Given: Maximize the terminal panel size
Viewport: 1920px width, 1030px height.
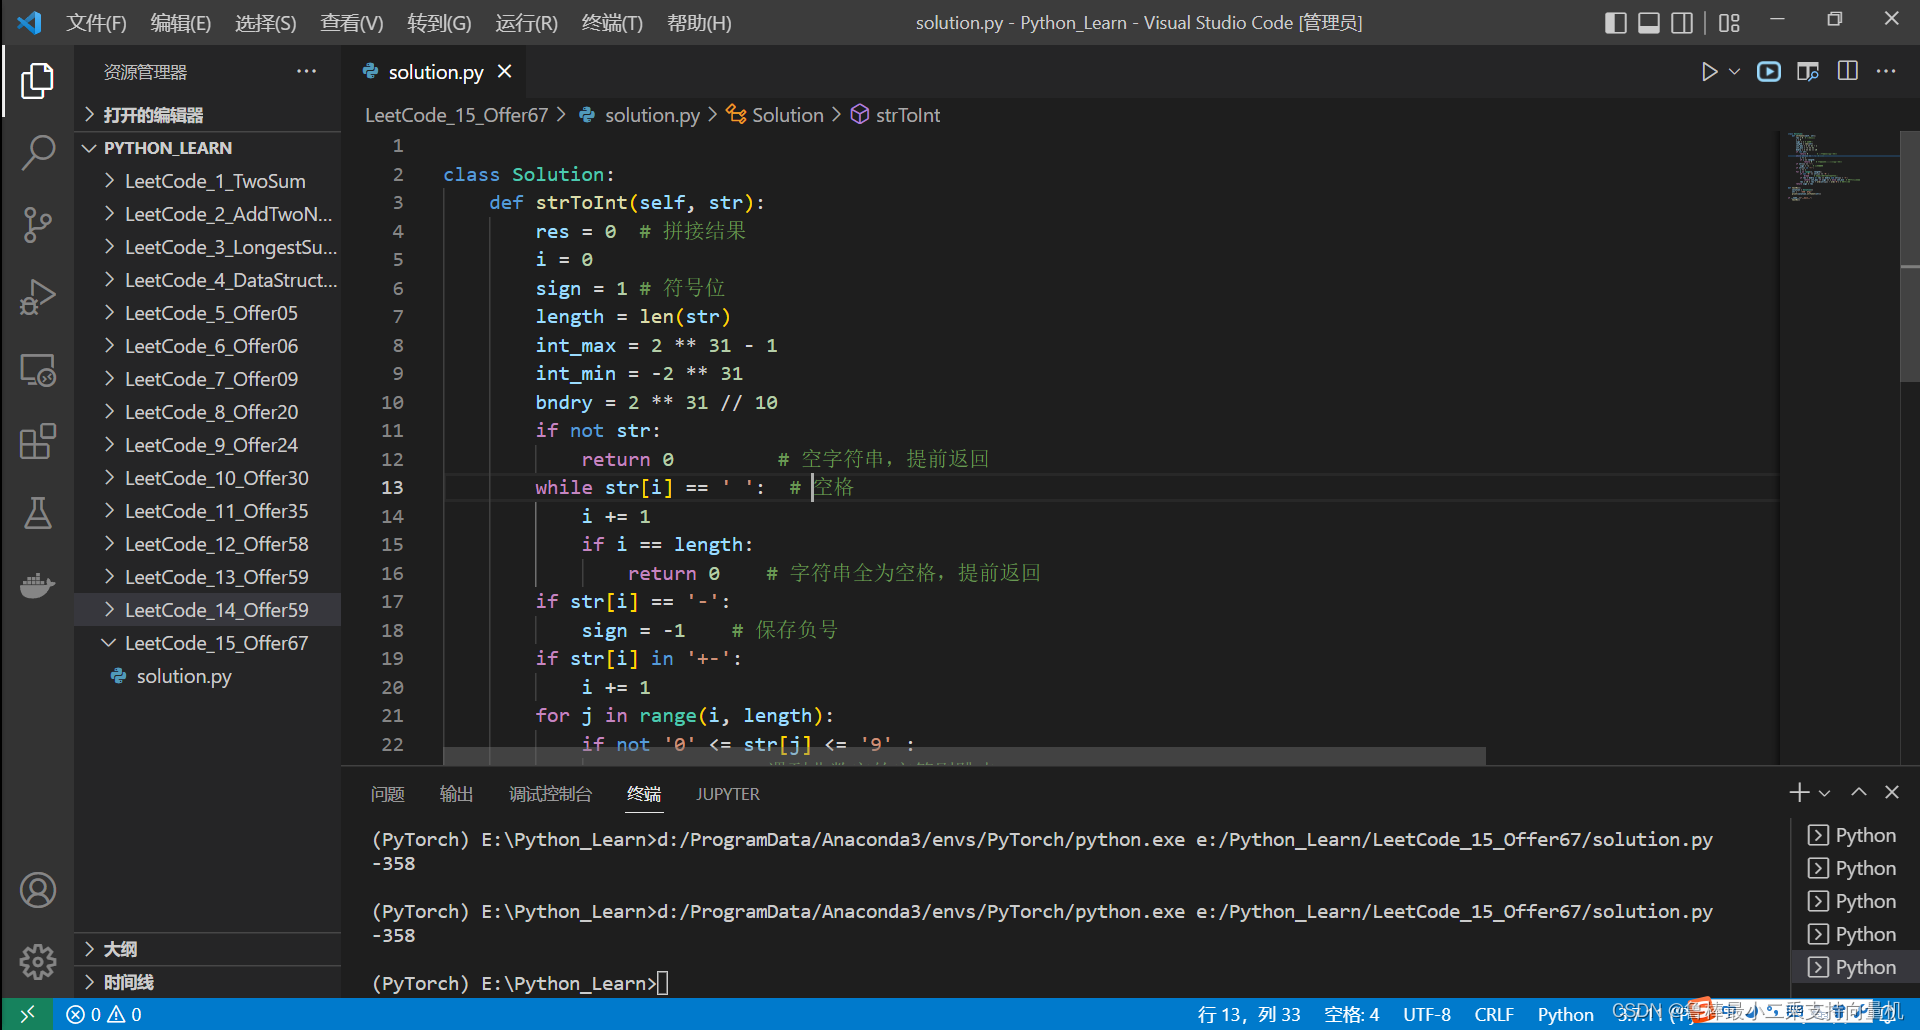Looking at the screenshot, I should tap(1859, 792).
